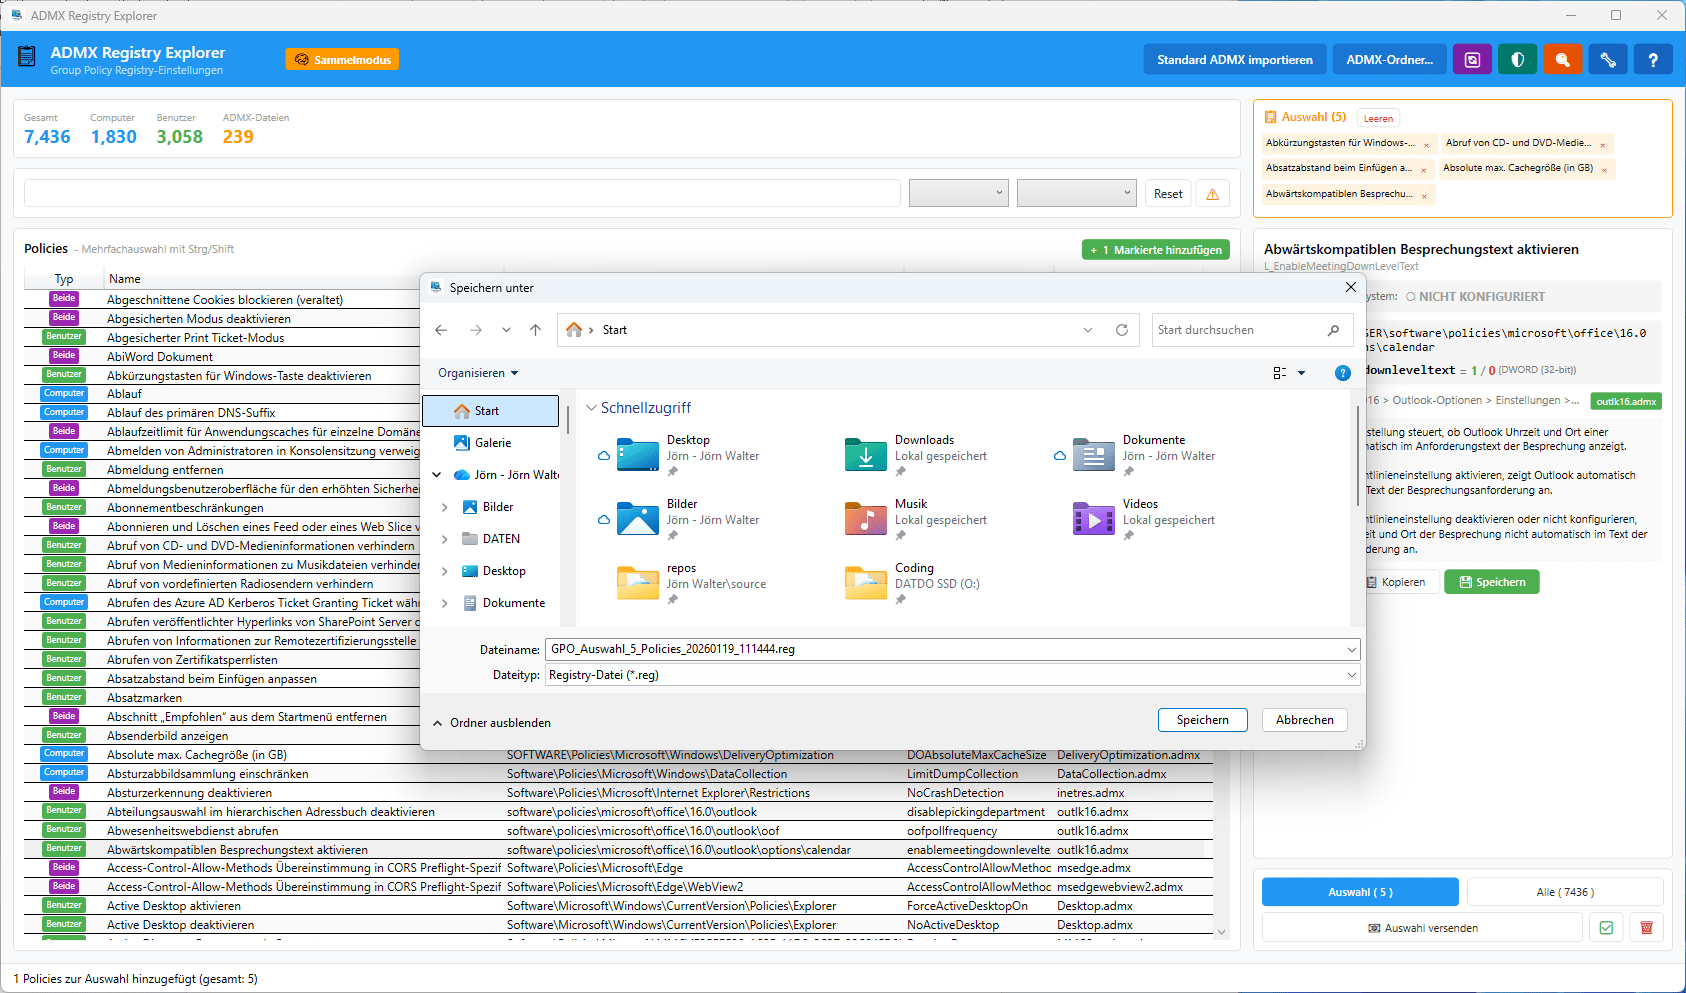
Task: Open the Dateityp dropdown
Action: click(x=952, y=675)
